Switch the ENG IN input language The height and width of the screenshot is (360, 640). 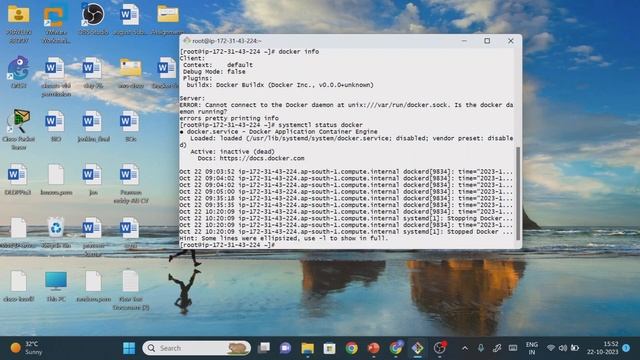click(x=532, y=348)
